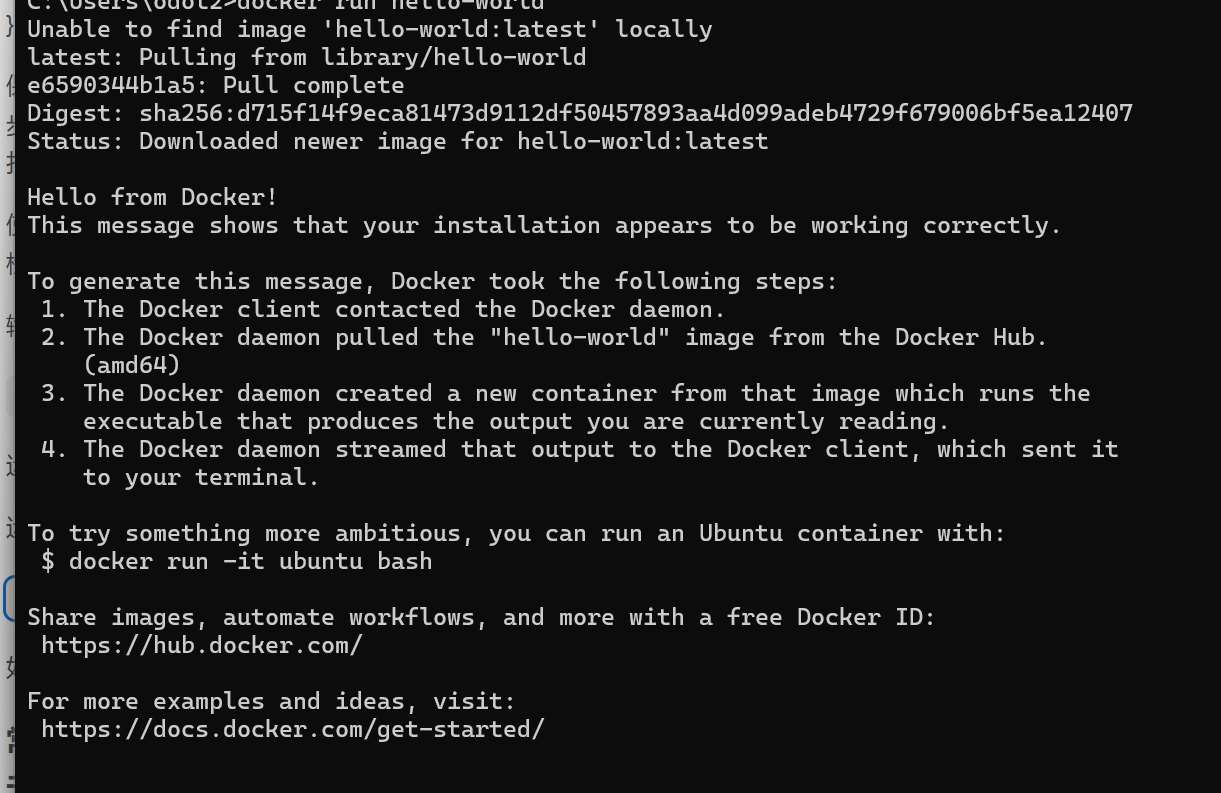
Task: Click the 'Share images, automate workflows' line
Action: coord(481,617)
